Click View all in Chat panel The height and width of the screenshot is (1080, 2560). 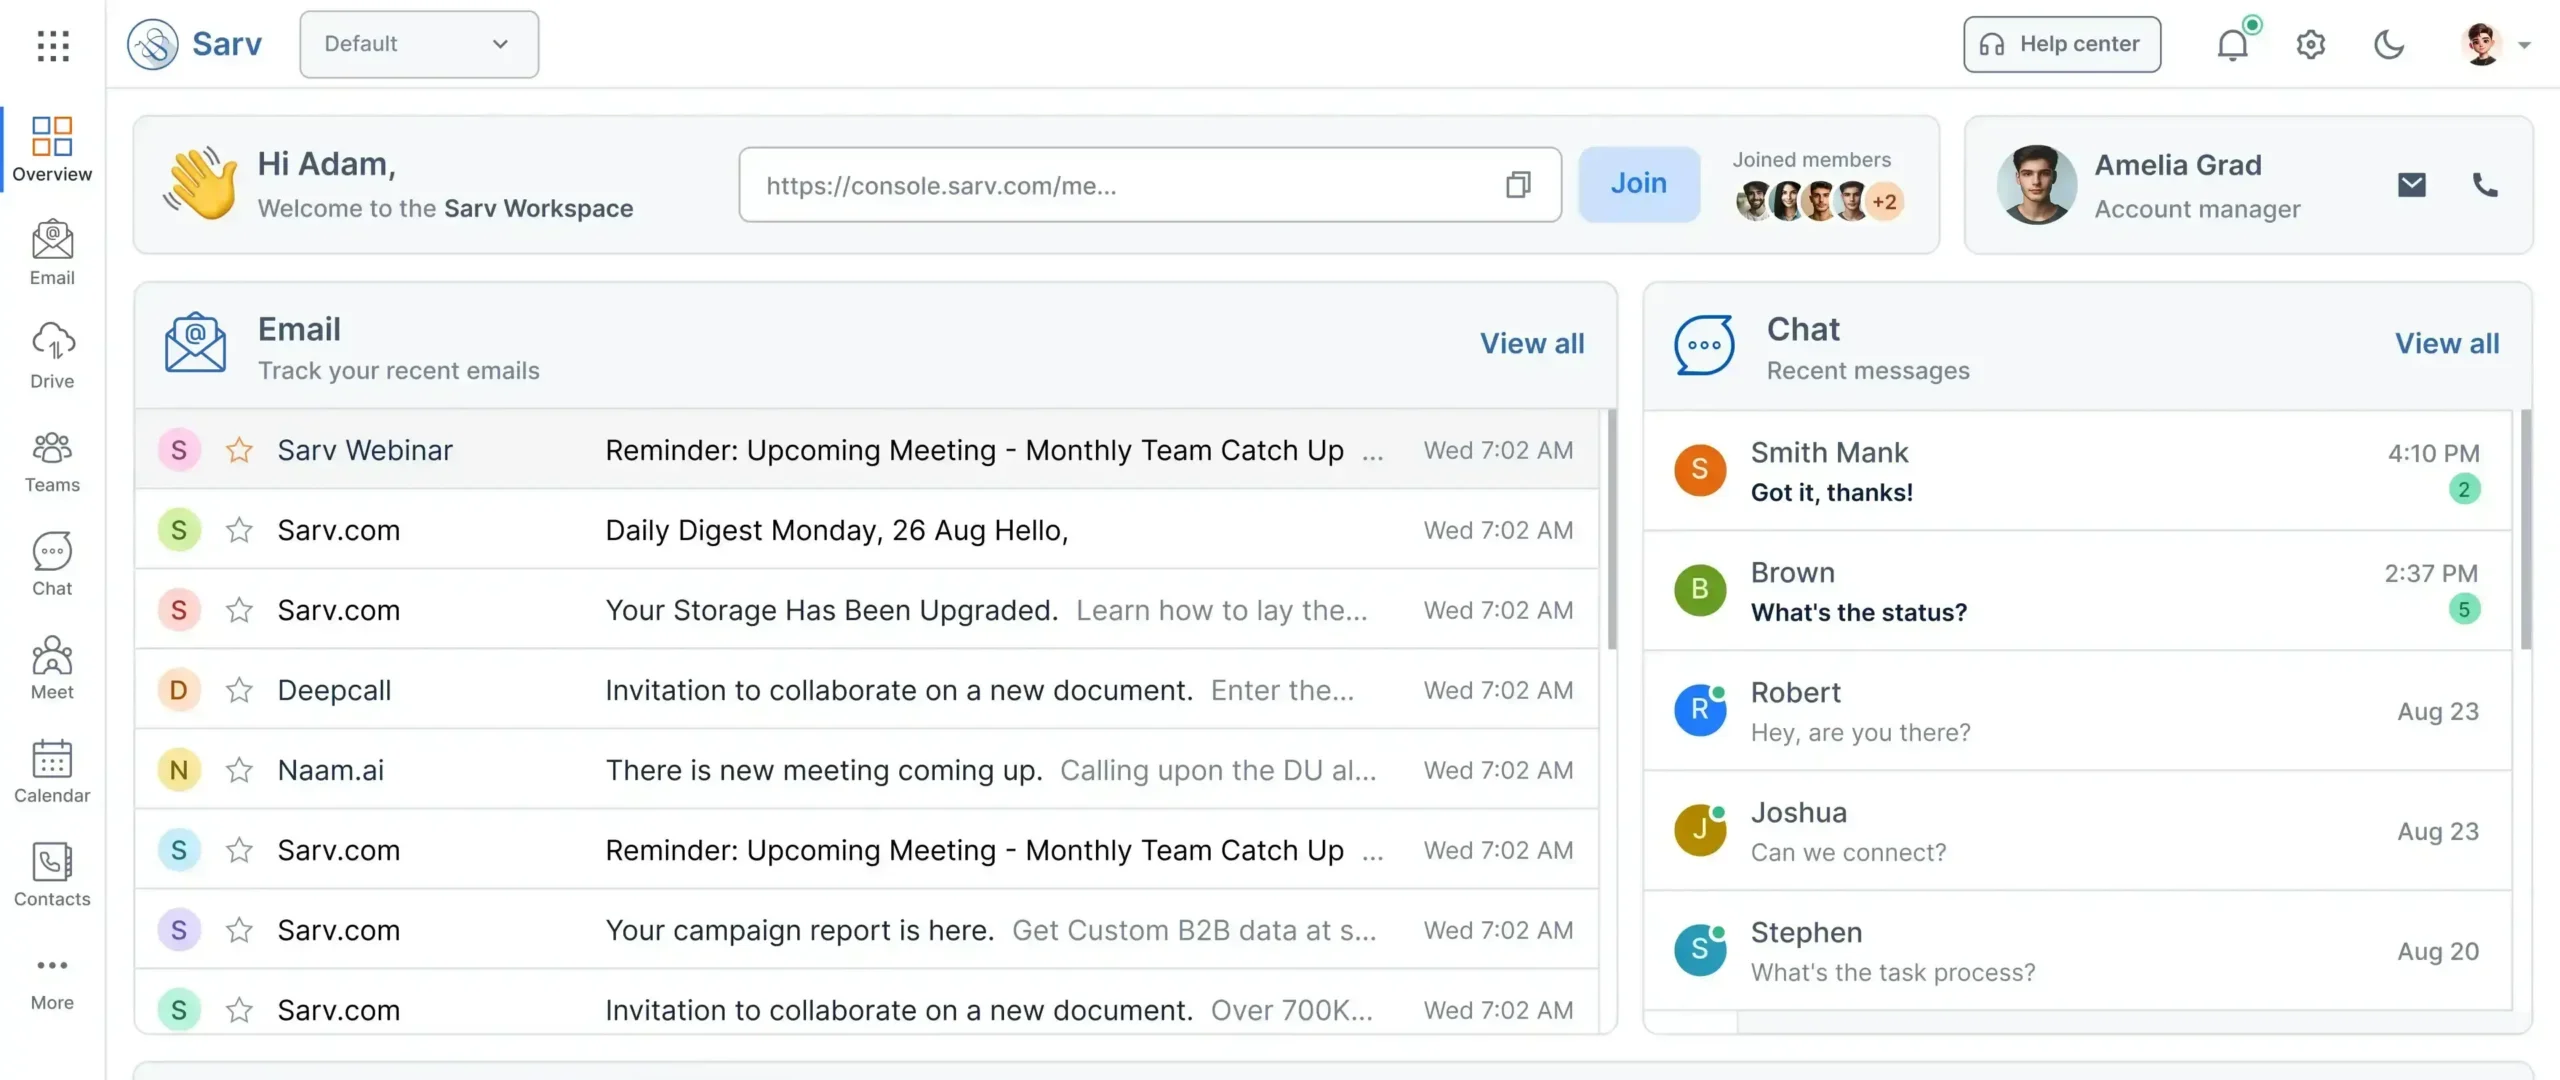click(2447, 343)
